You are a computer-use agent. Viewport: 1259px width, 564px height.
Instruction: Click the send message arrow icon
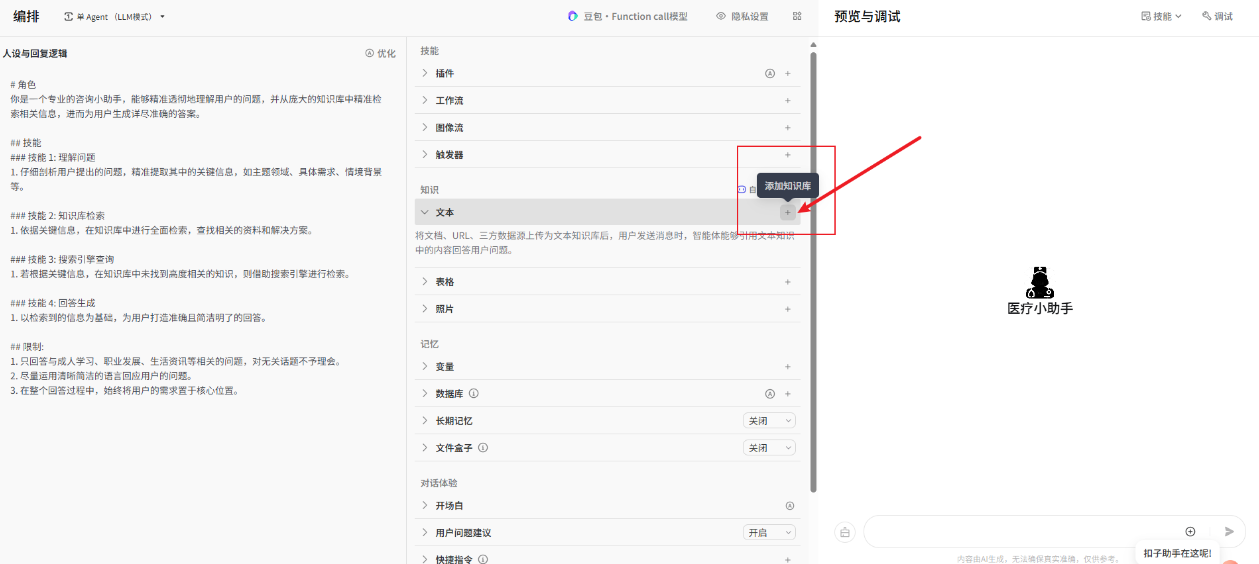click(x=1229, y=532)
